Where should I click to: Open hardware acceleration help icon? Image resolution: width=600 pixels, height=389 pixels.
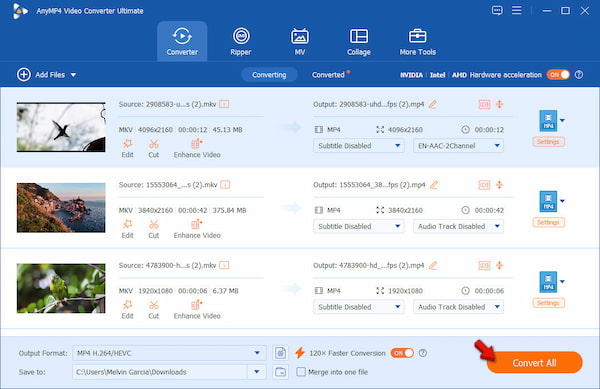point(579,75)
